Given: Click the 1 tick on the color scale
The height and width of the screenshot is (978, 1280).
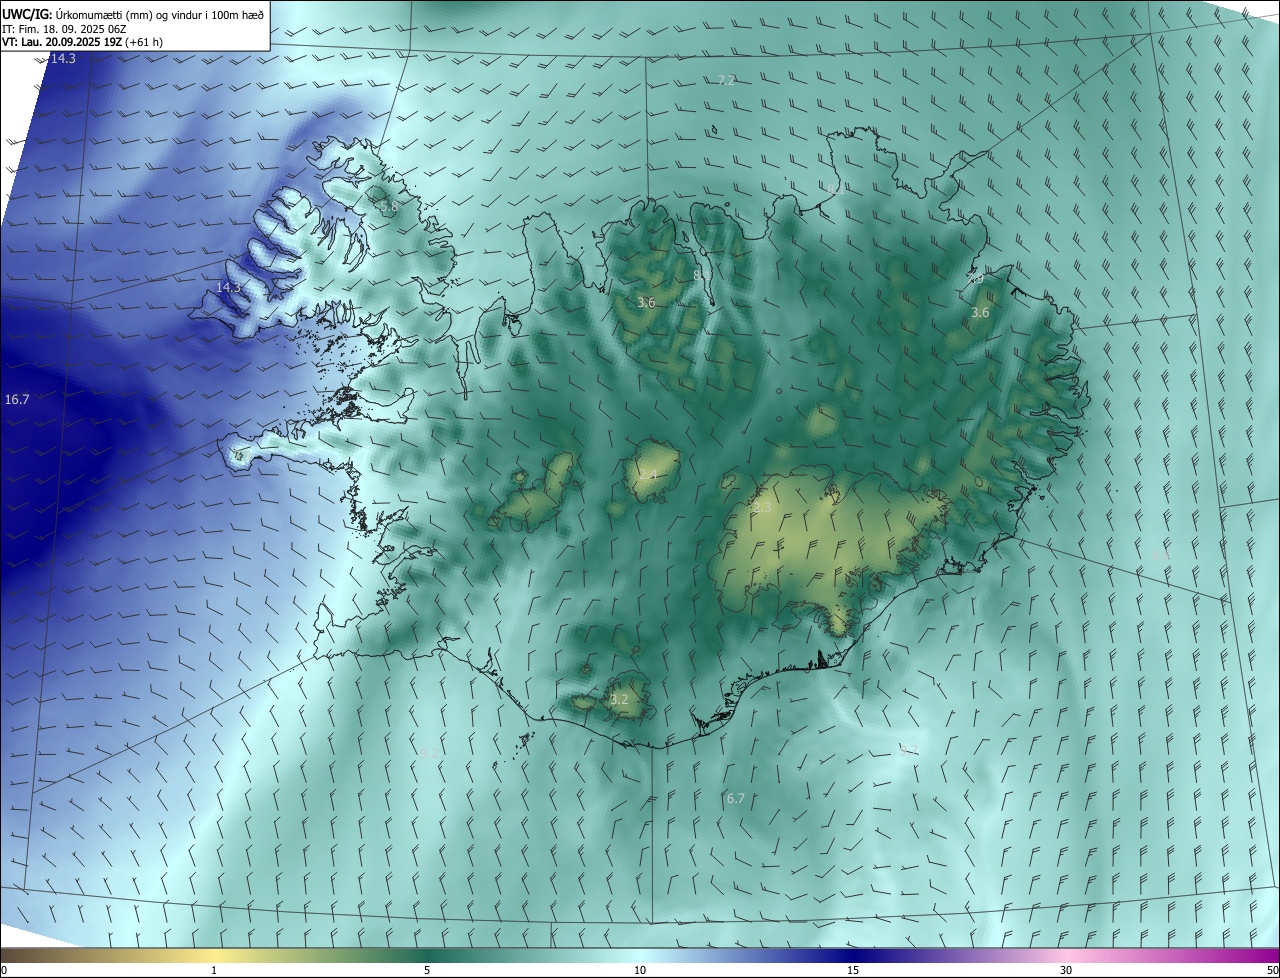Looking at the screenshot, I should 214,970.
